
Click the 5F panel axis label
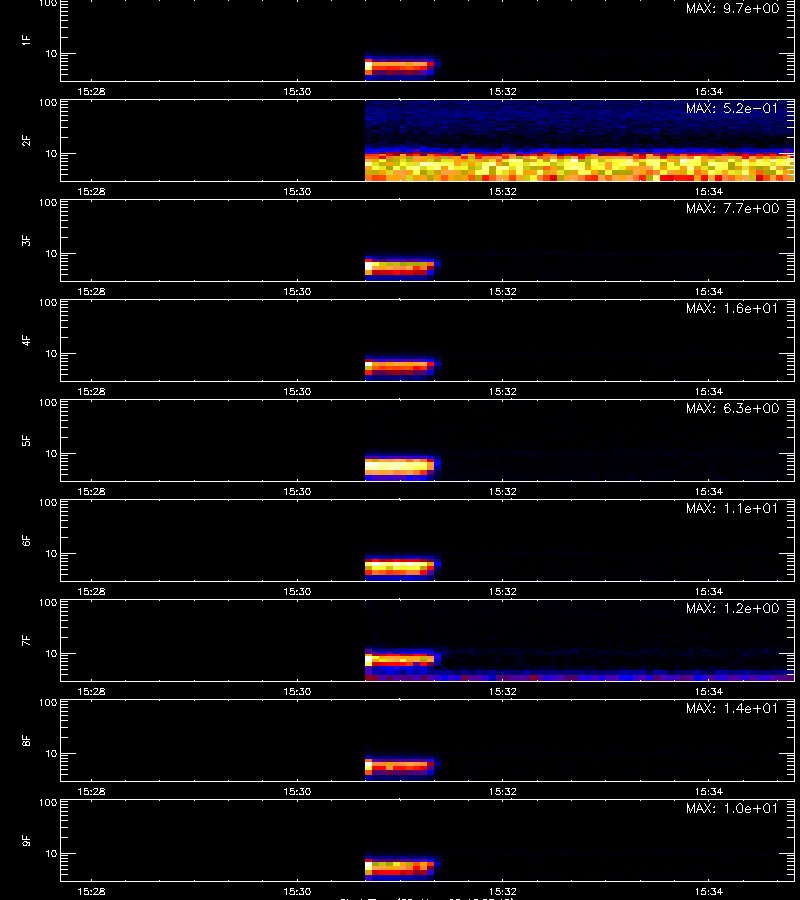(26, 440)
